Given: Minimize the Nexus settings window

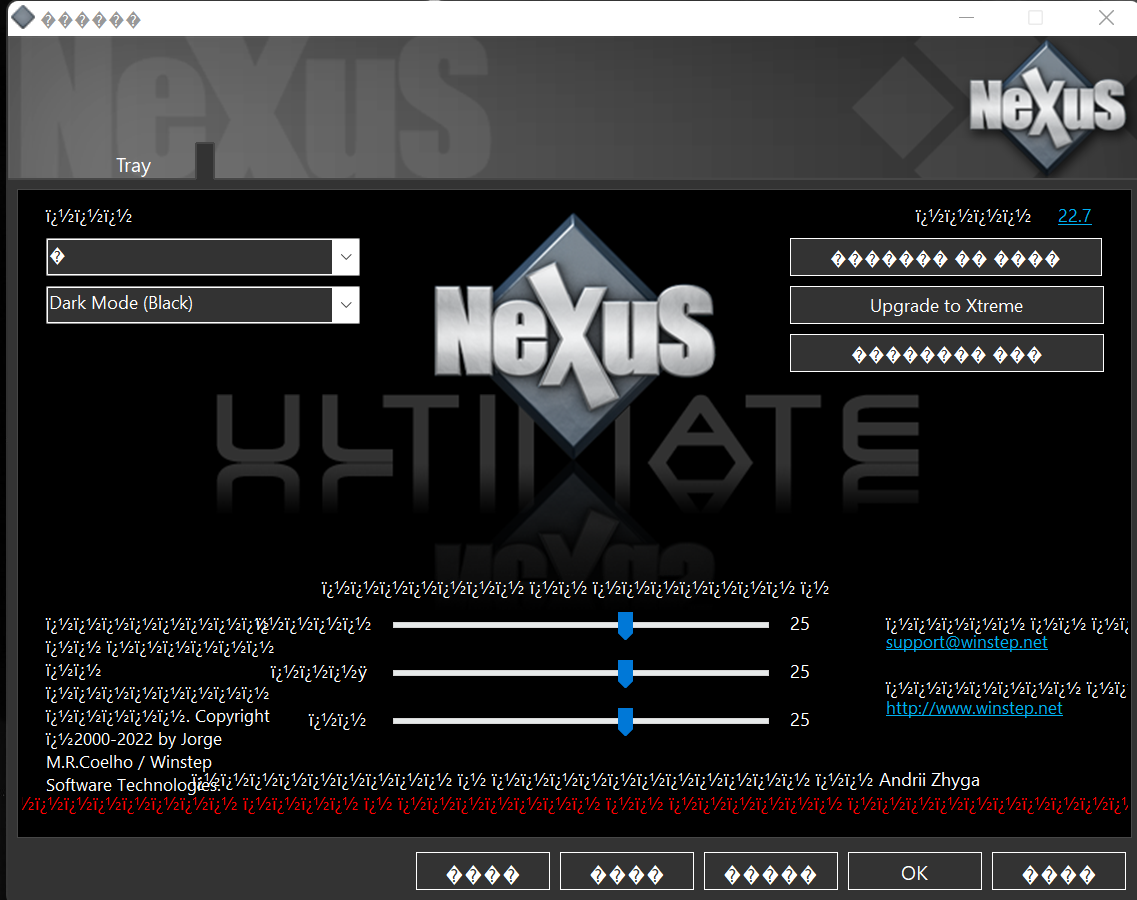Looking at the screenshot, I should coord(965,18).
